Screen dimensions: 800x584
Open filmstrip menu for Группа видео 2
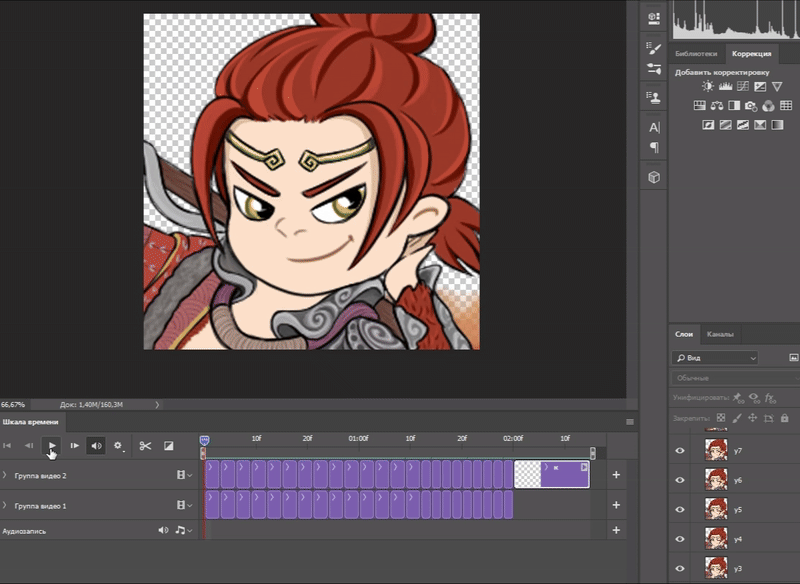pos(184,475)
